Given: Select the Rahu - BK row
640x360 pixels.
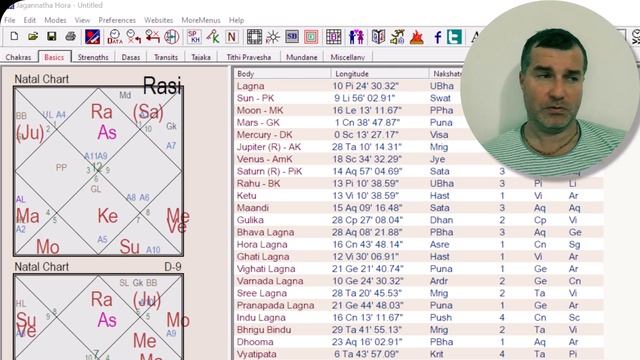Looking at the screenshot, I should coord(419,184).
